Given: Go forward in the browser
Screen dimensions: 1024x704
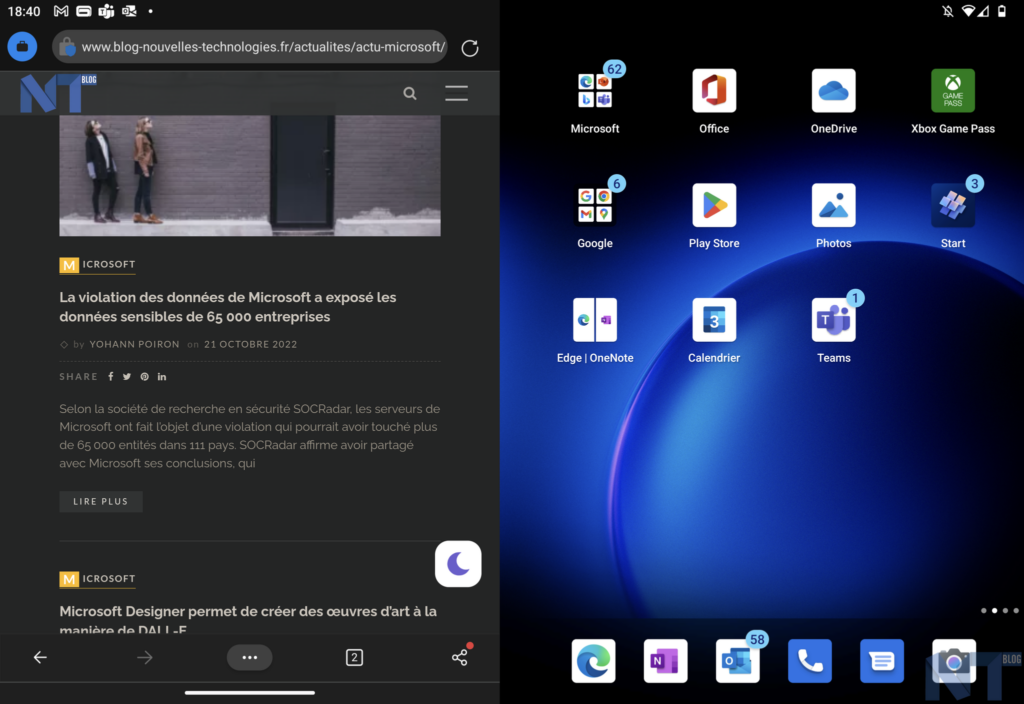Looking at the screenshot, I should [x=145, y=657].
